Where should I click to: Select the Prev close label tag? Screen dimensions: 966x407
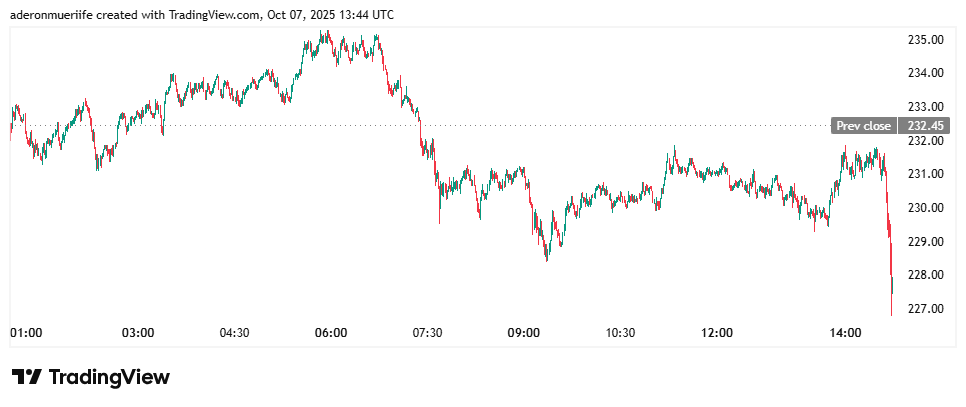click(863, 126)
